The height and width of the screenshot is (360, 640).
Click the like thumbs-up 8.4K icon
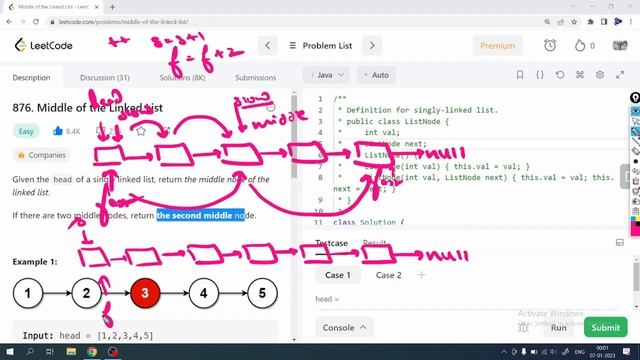58,131
